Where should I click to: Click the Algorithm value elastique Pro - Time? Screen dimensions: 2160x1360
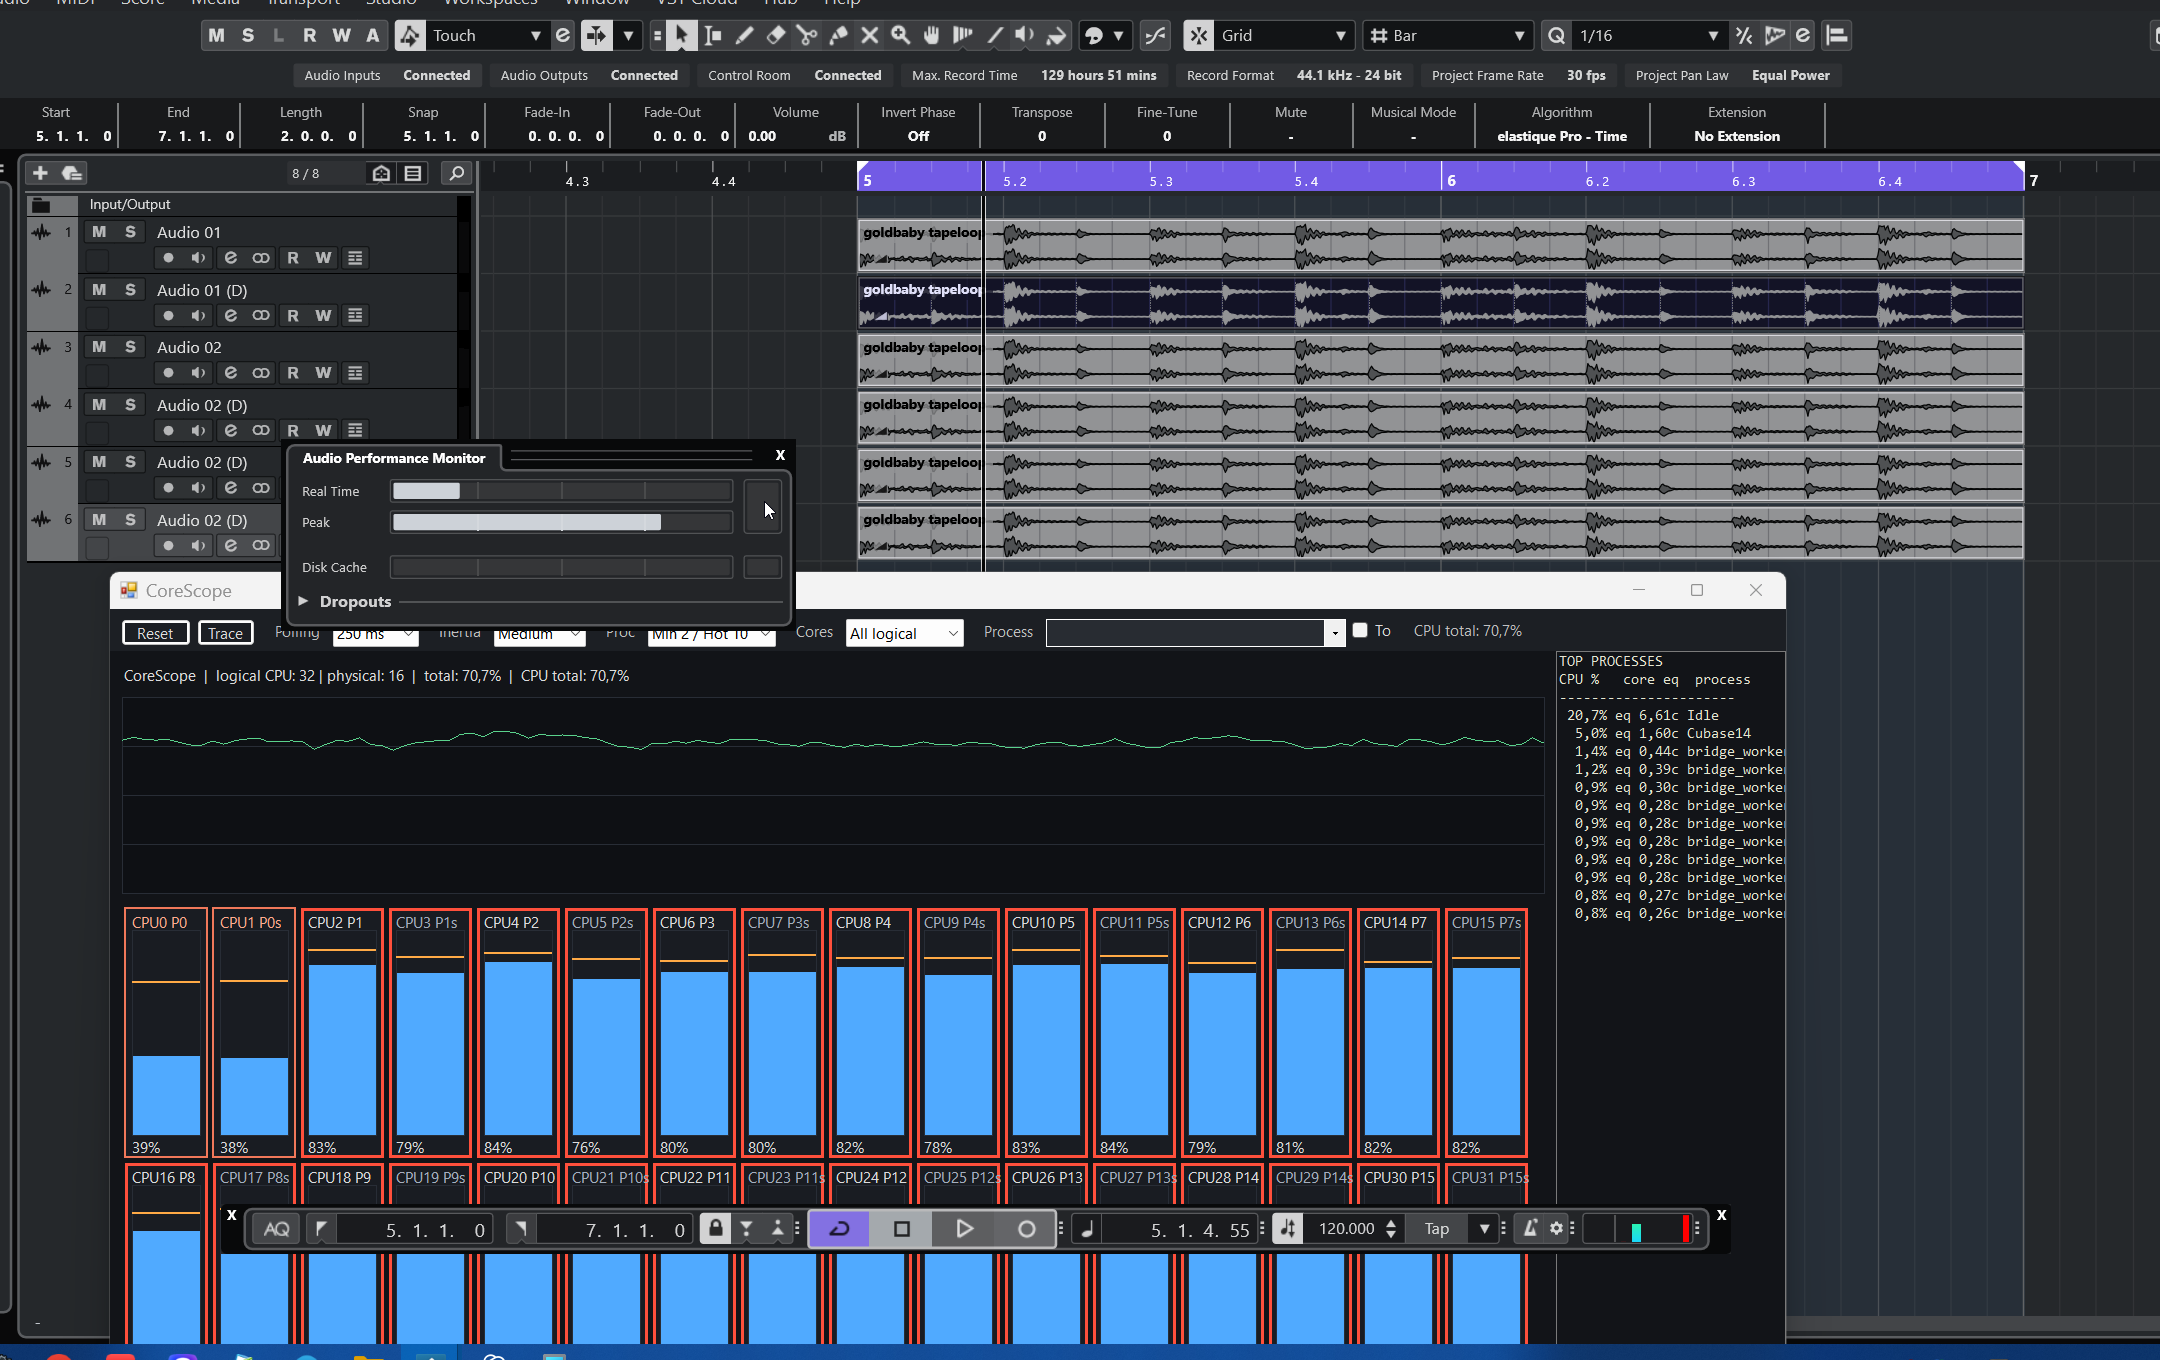(x=1561, y=136)
